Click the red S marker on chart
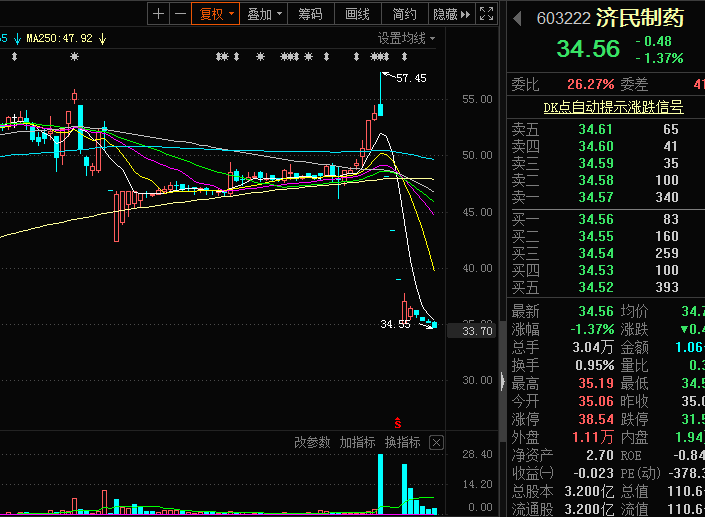705x517 pixels. point(397,423)
